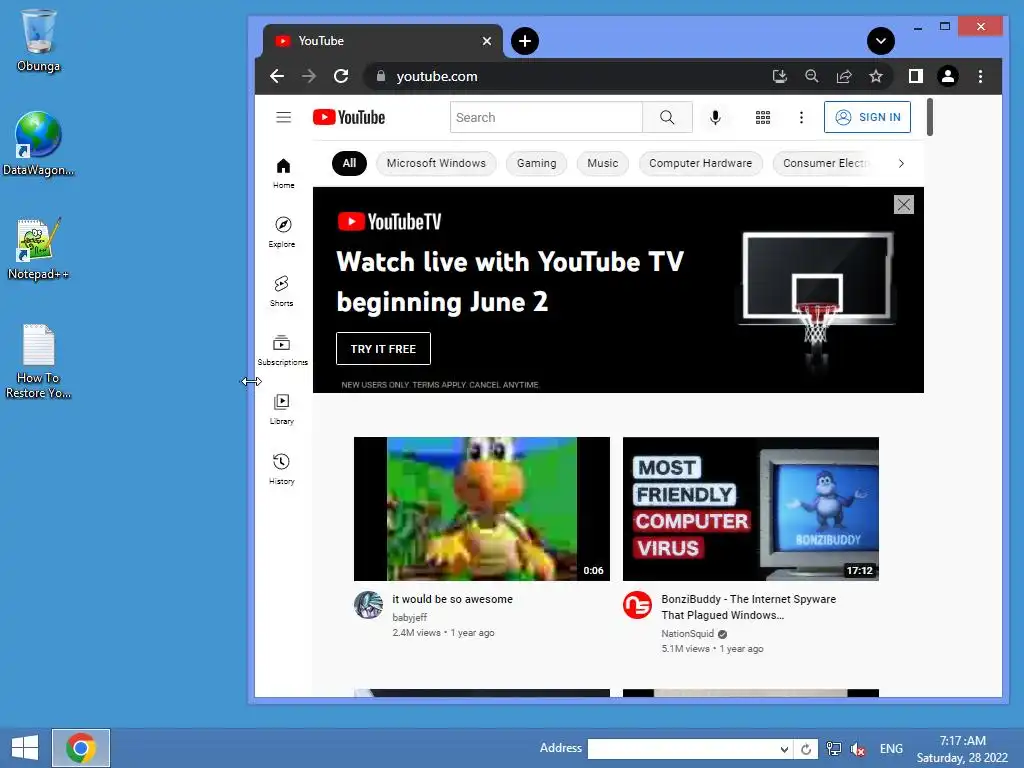Click NationSquid channel avatar
Screen dimensions: 1024x768
pyautogui.click(x=637, y=605)
